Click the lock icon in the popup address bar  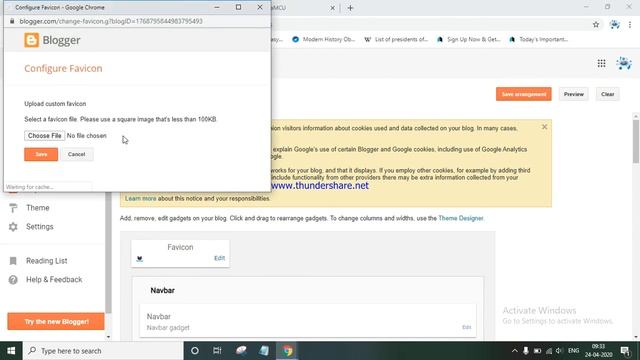click(x=12, y=21)
